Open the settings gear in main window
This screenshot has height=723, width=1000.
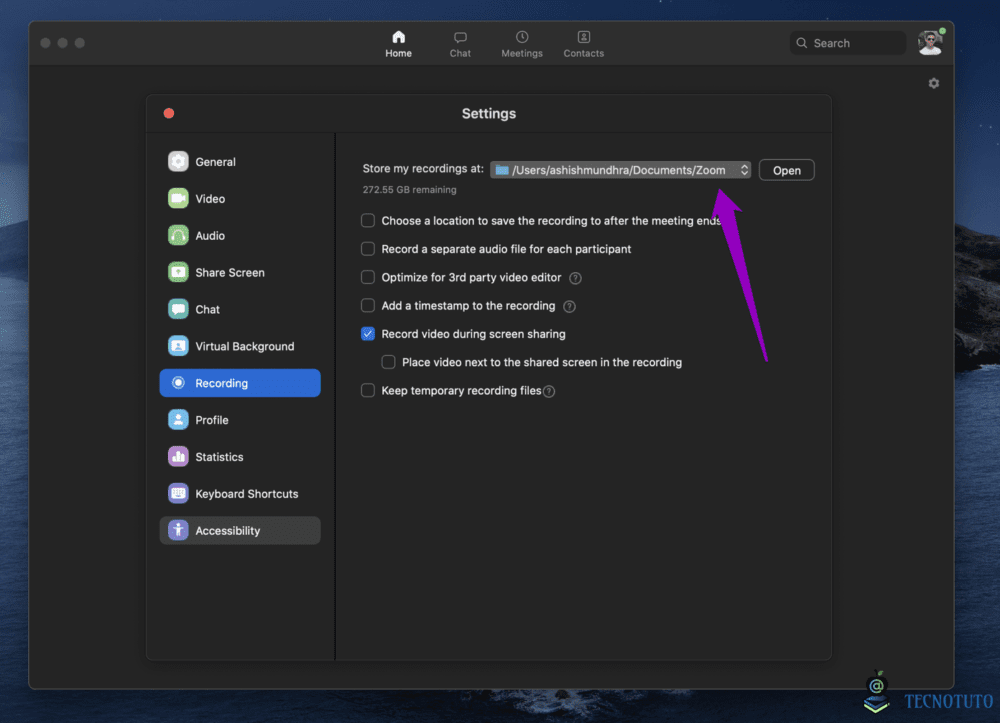tap(933, 84)
